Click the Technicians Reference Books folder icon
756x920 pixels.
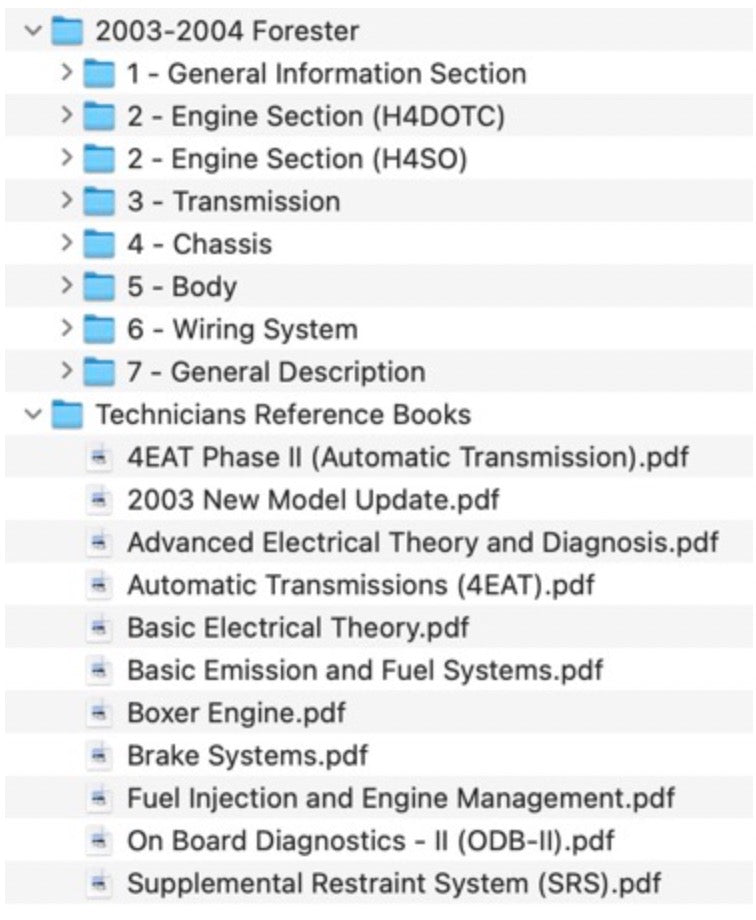67,414
